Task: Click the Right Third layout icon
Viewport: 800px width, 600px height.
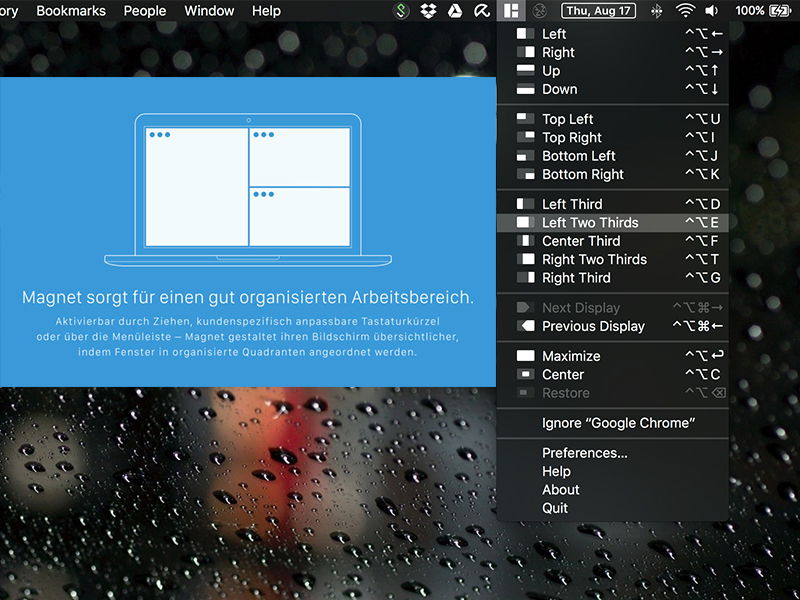Action: [x=525, y=278]
